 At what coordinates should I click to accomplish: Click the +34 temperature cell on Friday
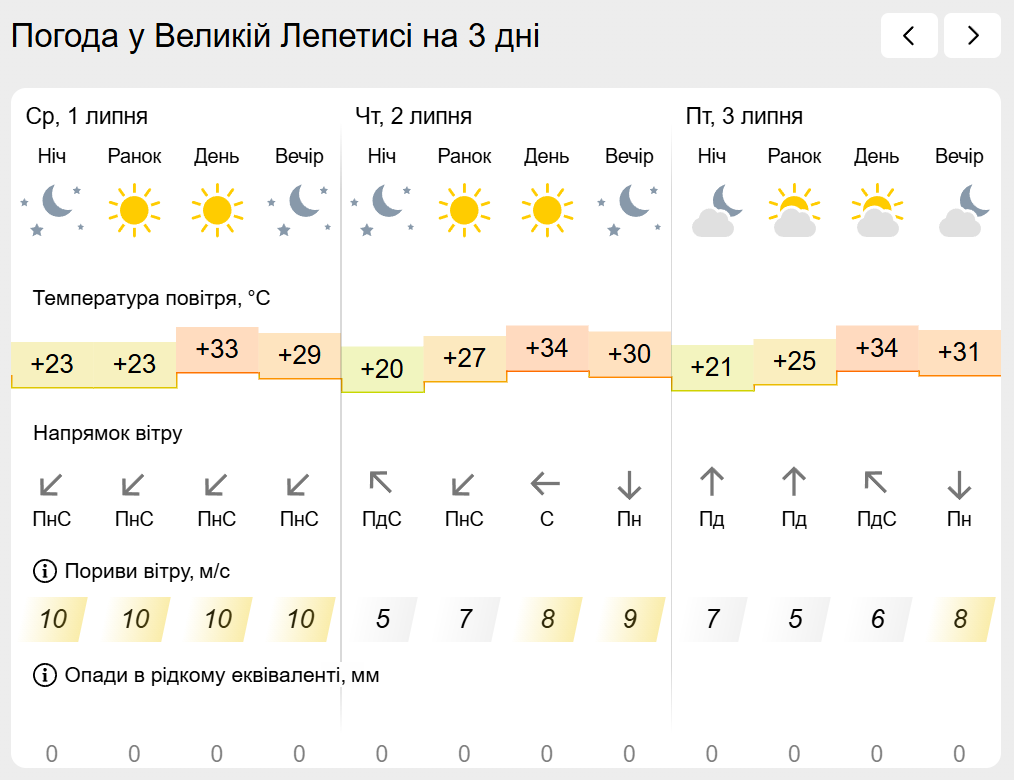[877, 349]
